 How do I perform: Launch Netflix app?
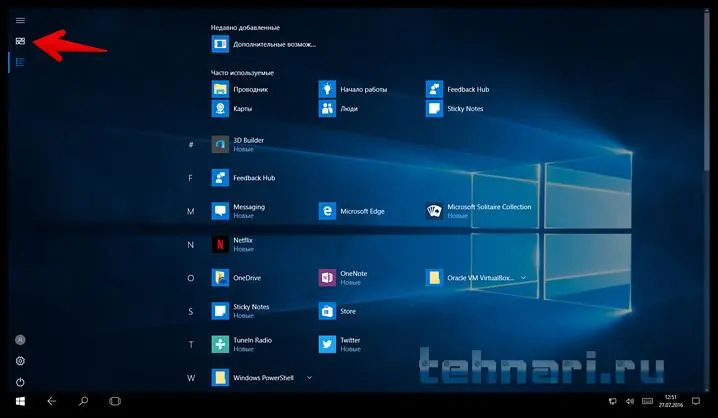click(x=233, y=244)
